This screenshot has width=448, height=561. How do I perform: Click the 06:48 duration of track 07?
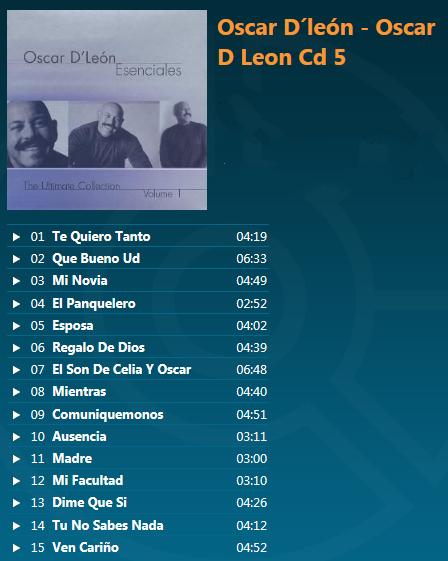252,370
